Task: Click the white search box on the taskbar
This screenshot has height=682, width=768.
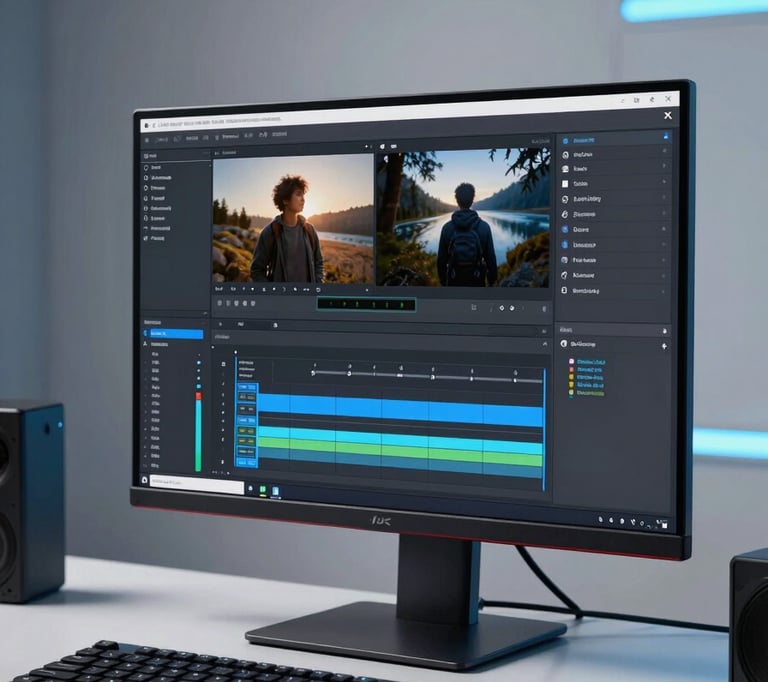Action: pyautogui.click(x=196, y=484)
